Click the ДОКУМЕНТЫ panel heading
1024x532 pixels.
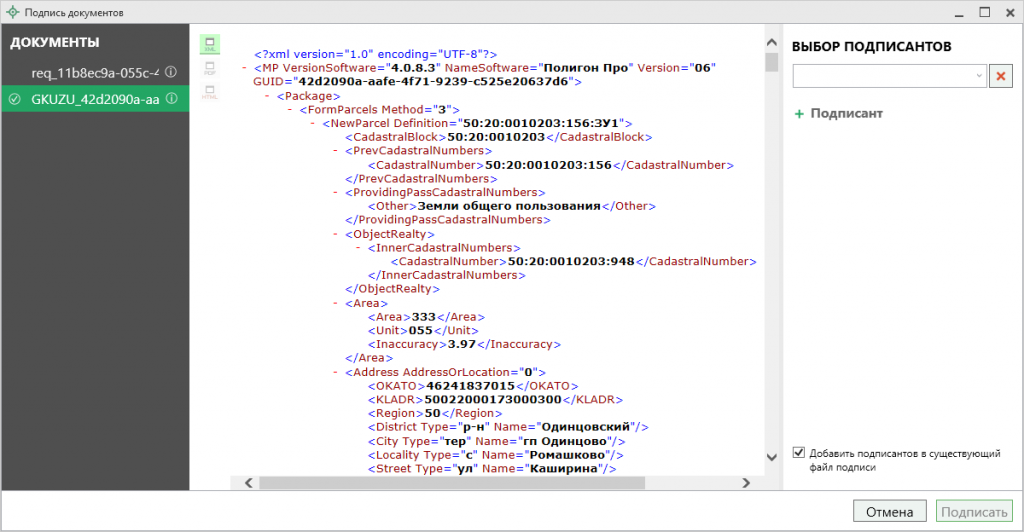pyautogui.click(x=54, y=42)
